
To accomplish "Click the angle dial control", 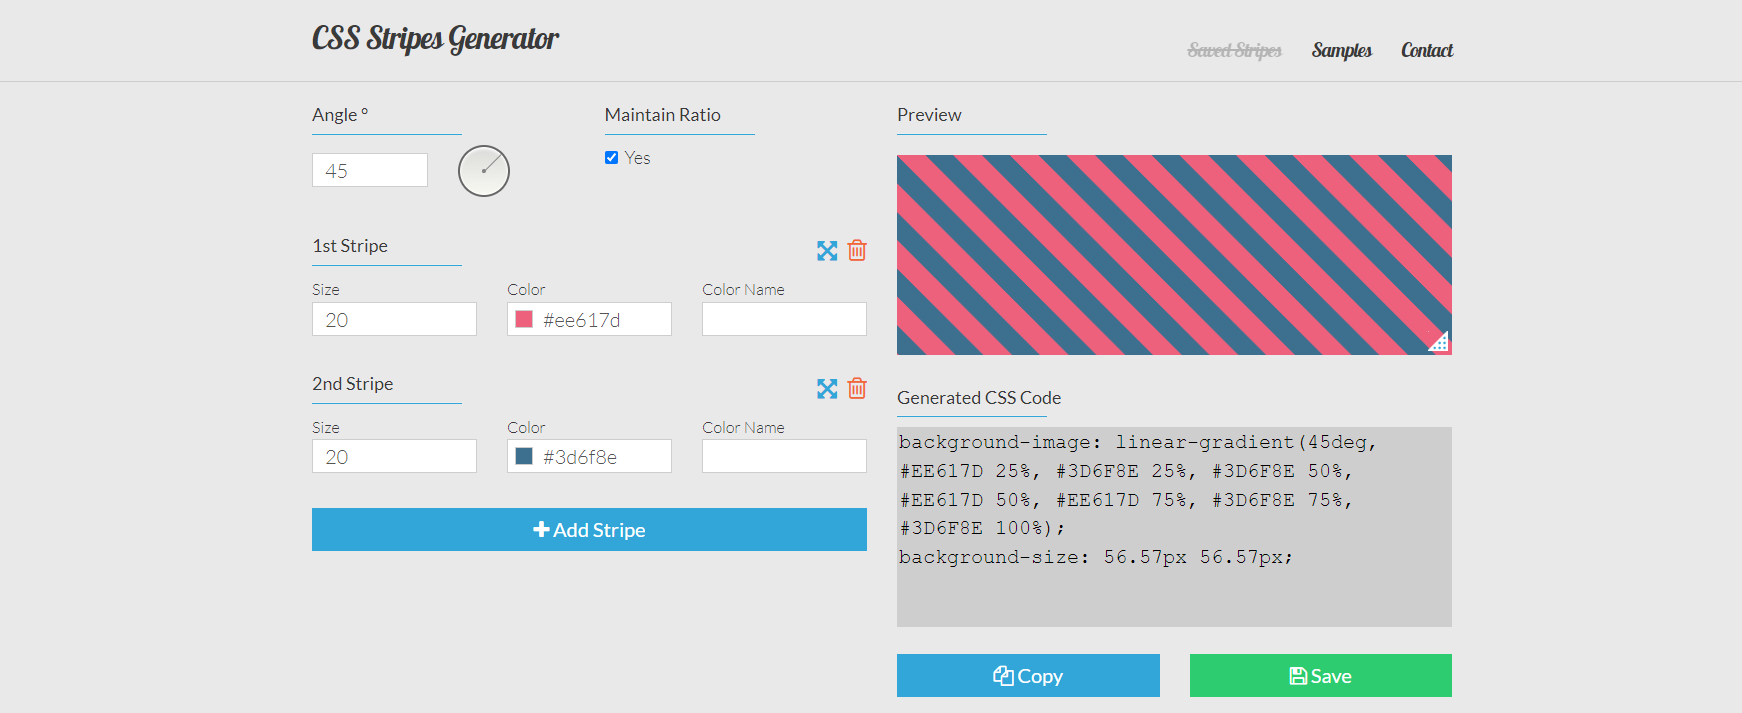I will (484, 171).
